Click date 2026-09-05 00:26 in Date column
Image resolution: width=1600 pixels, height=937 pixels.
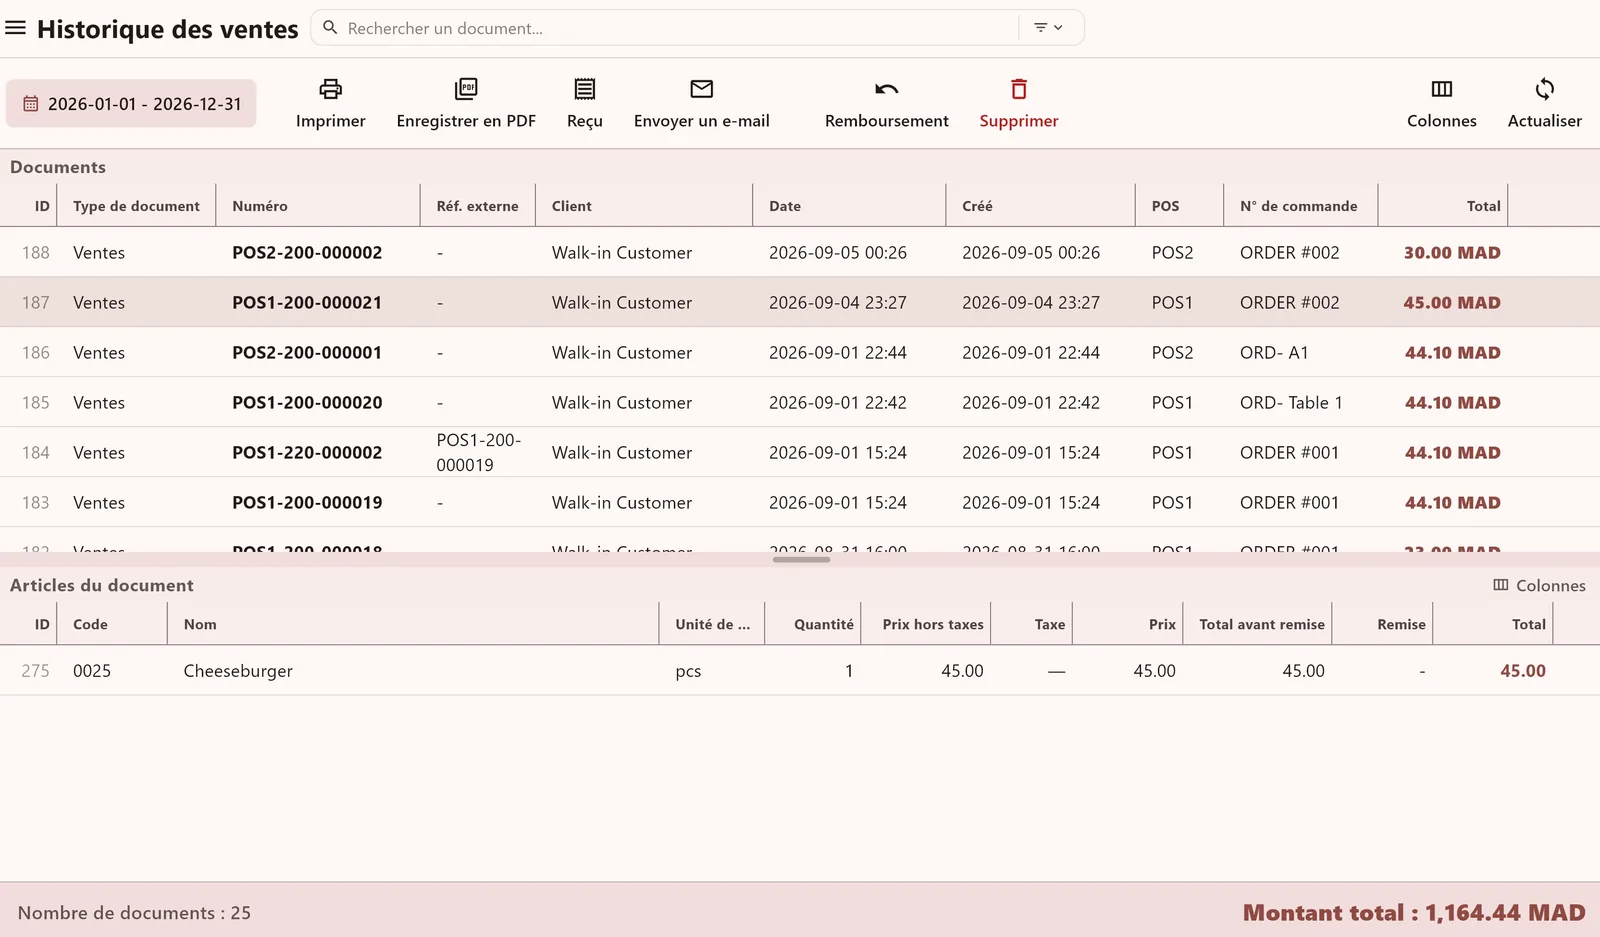tap(838, 253)
